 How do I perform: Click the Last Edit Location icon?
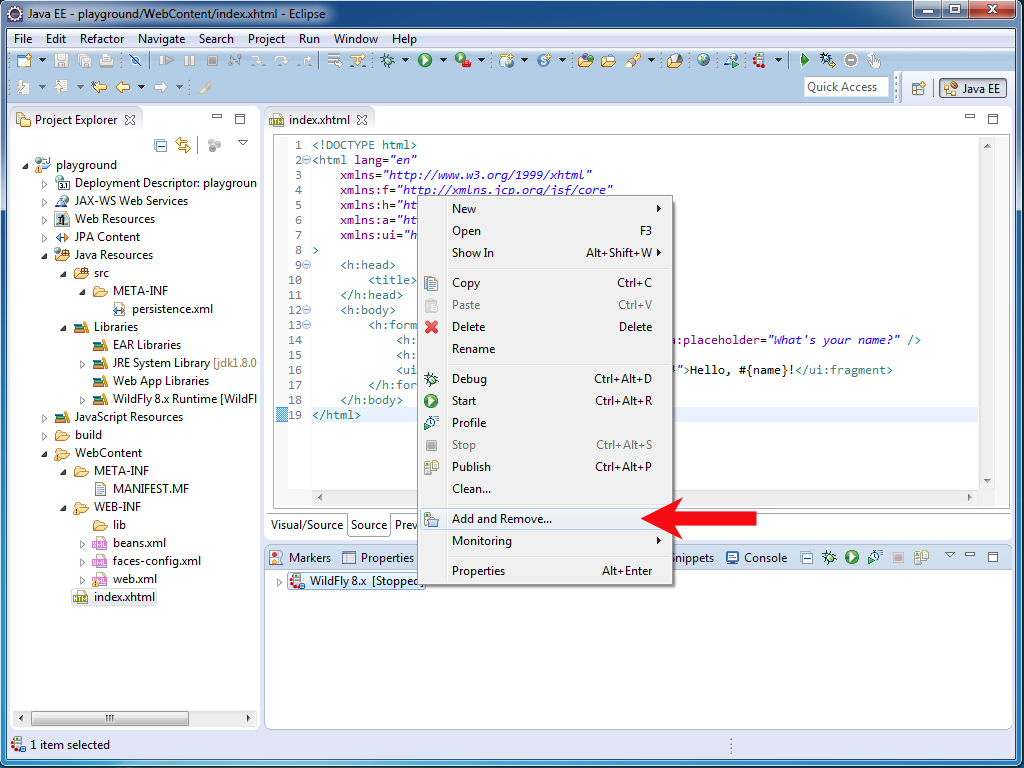[x=99, y=87]
